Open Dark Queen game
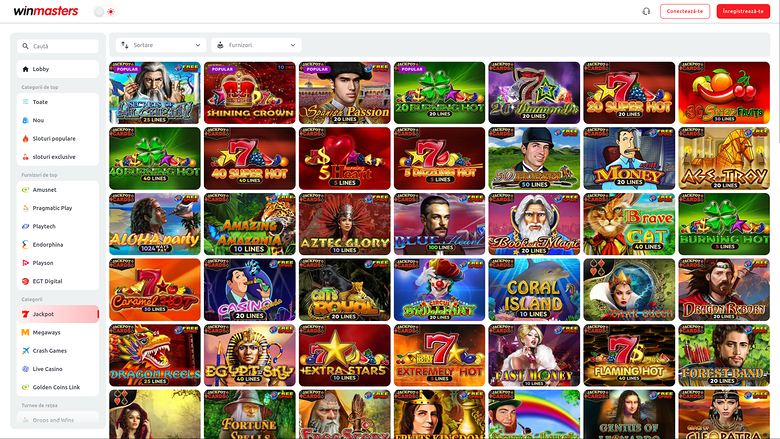 (629, 290)
